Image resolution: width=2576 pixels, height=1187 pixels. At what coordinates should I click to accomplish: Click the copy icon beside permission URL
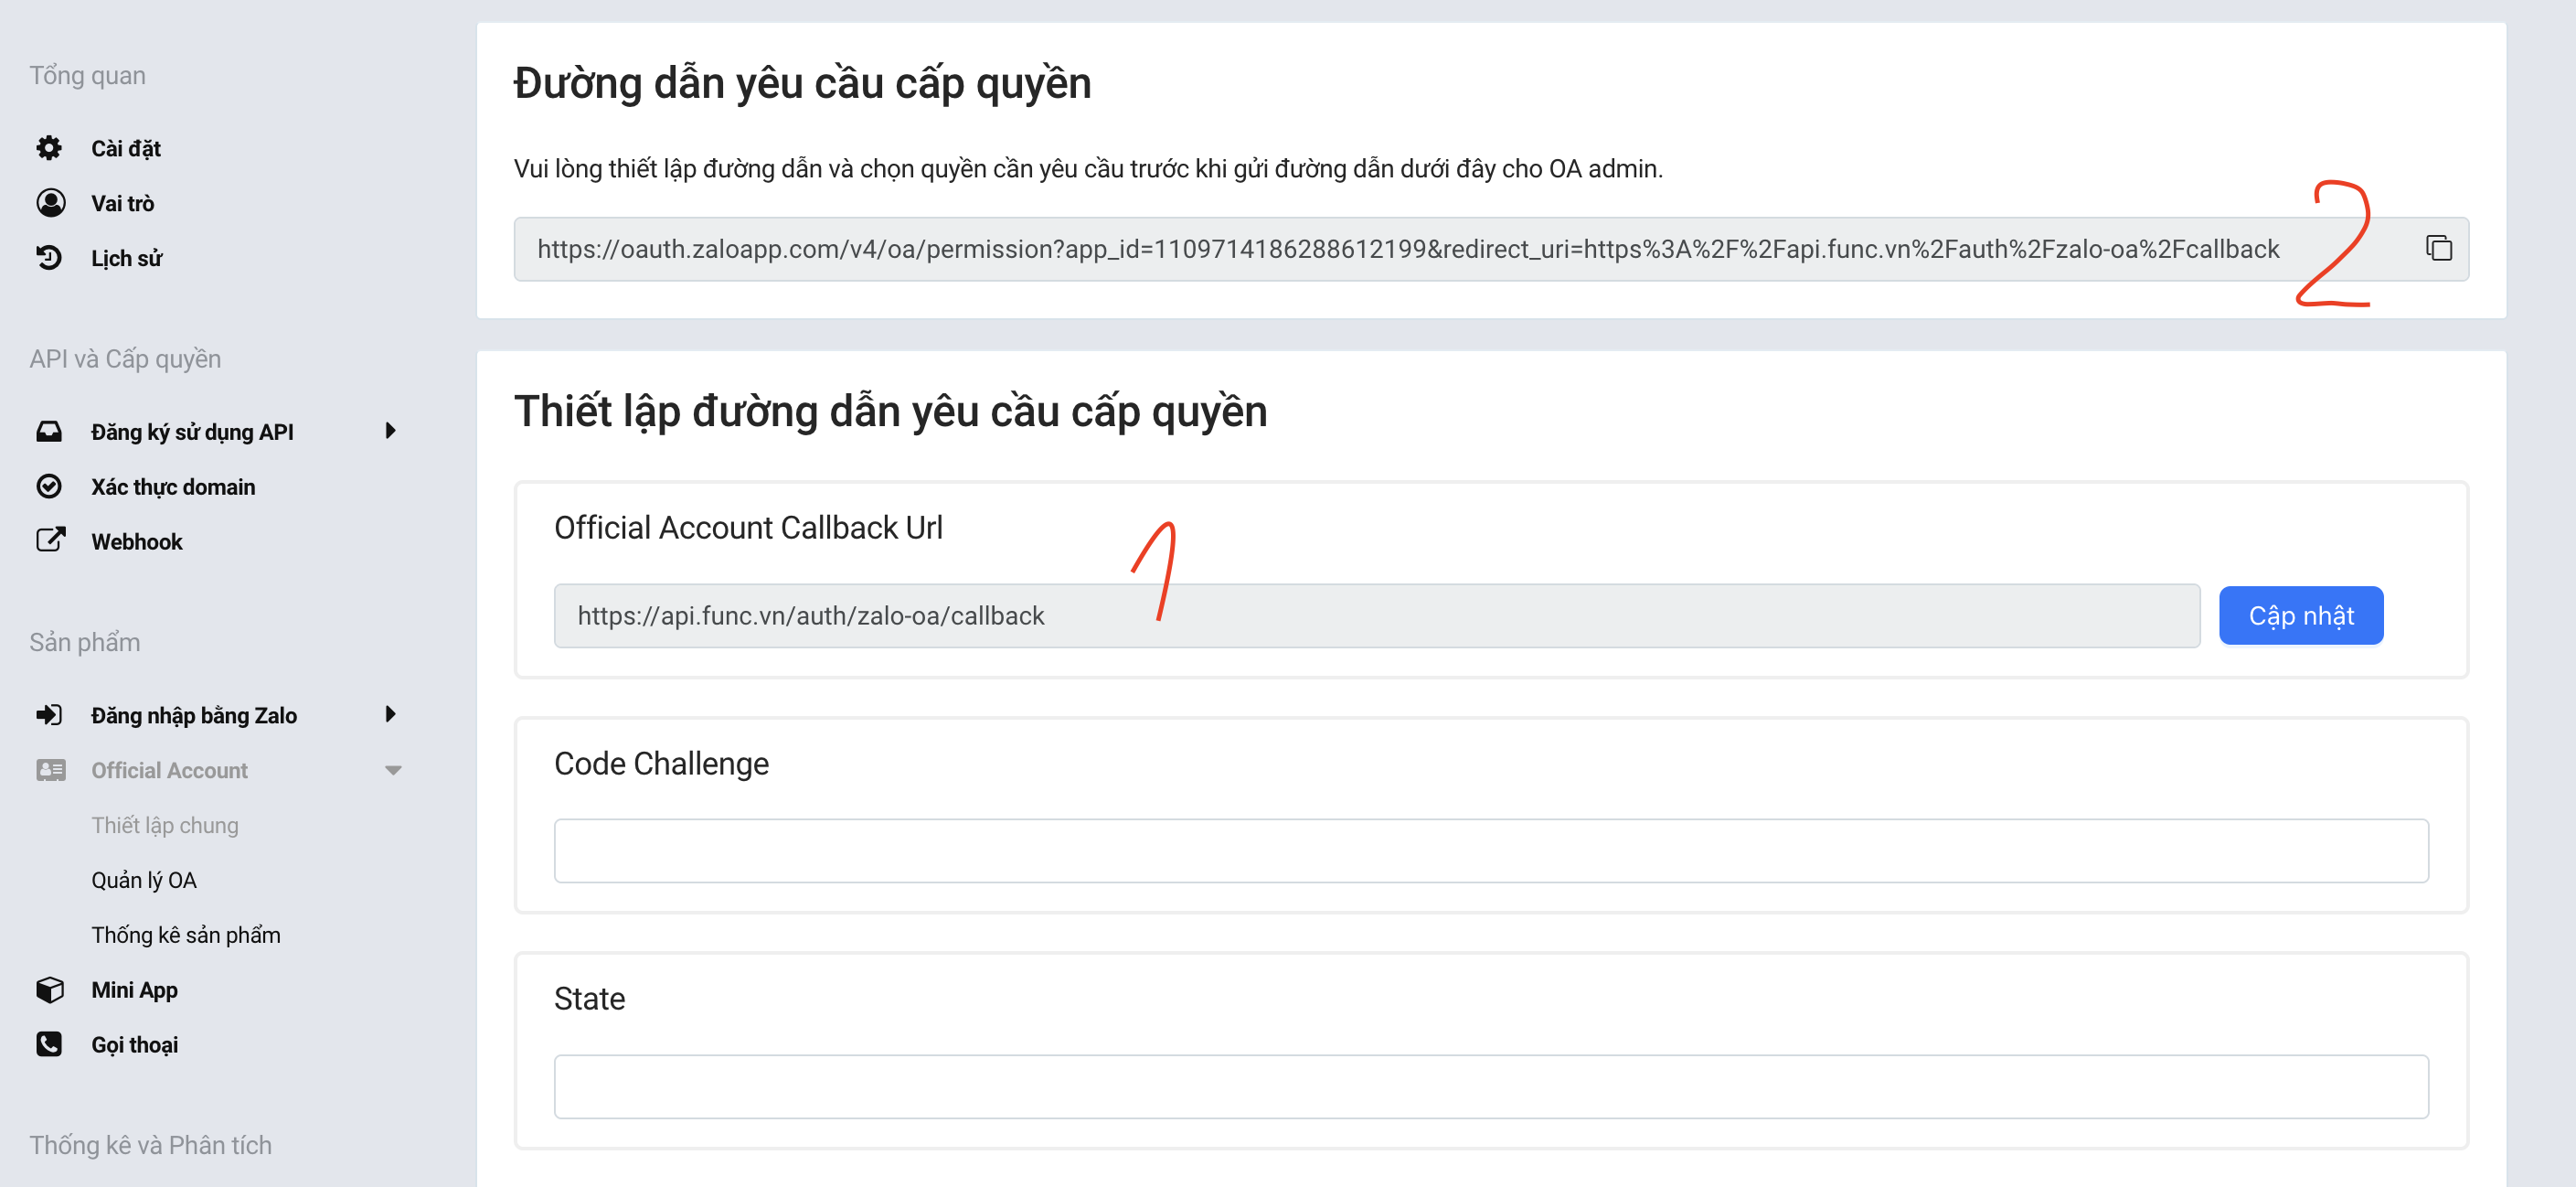click(x=2438, y=248)
